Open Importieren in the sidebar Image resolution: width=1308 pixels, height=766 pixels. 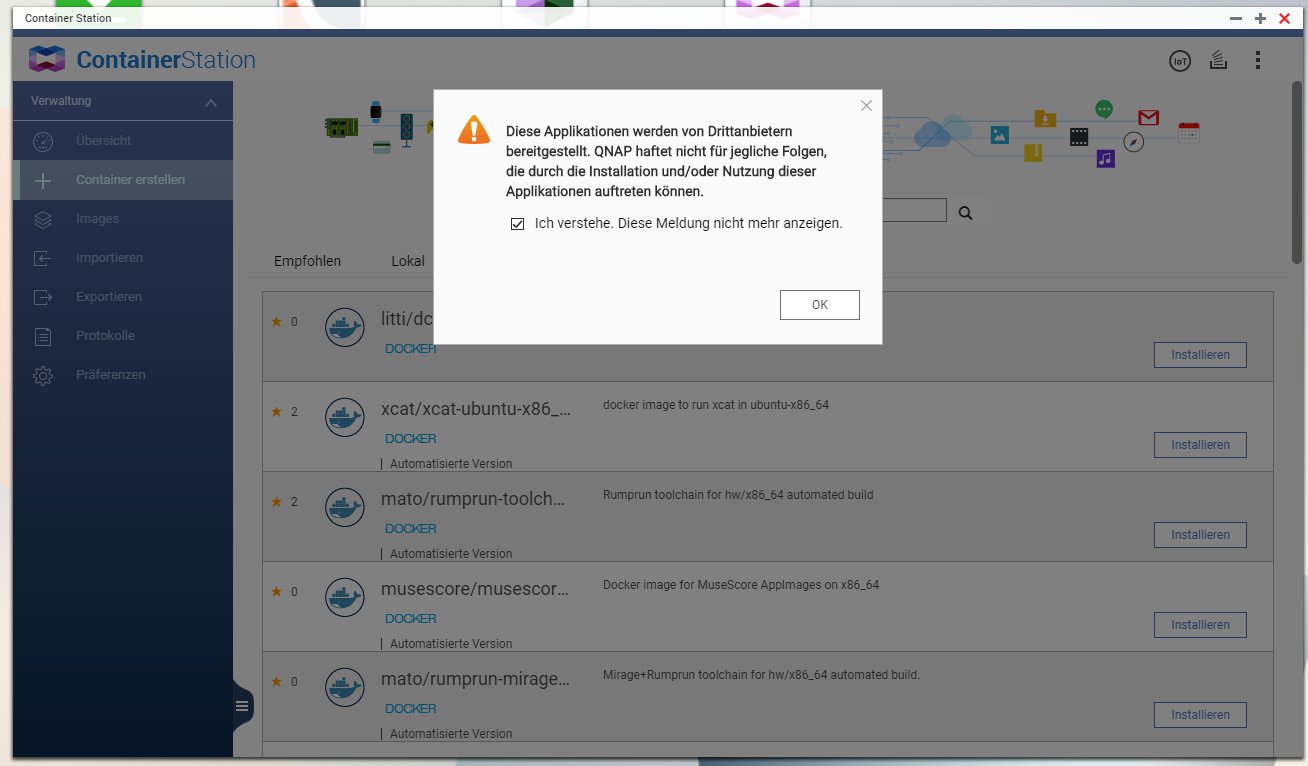coord(123,258)
